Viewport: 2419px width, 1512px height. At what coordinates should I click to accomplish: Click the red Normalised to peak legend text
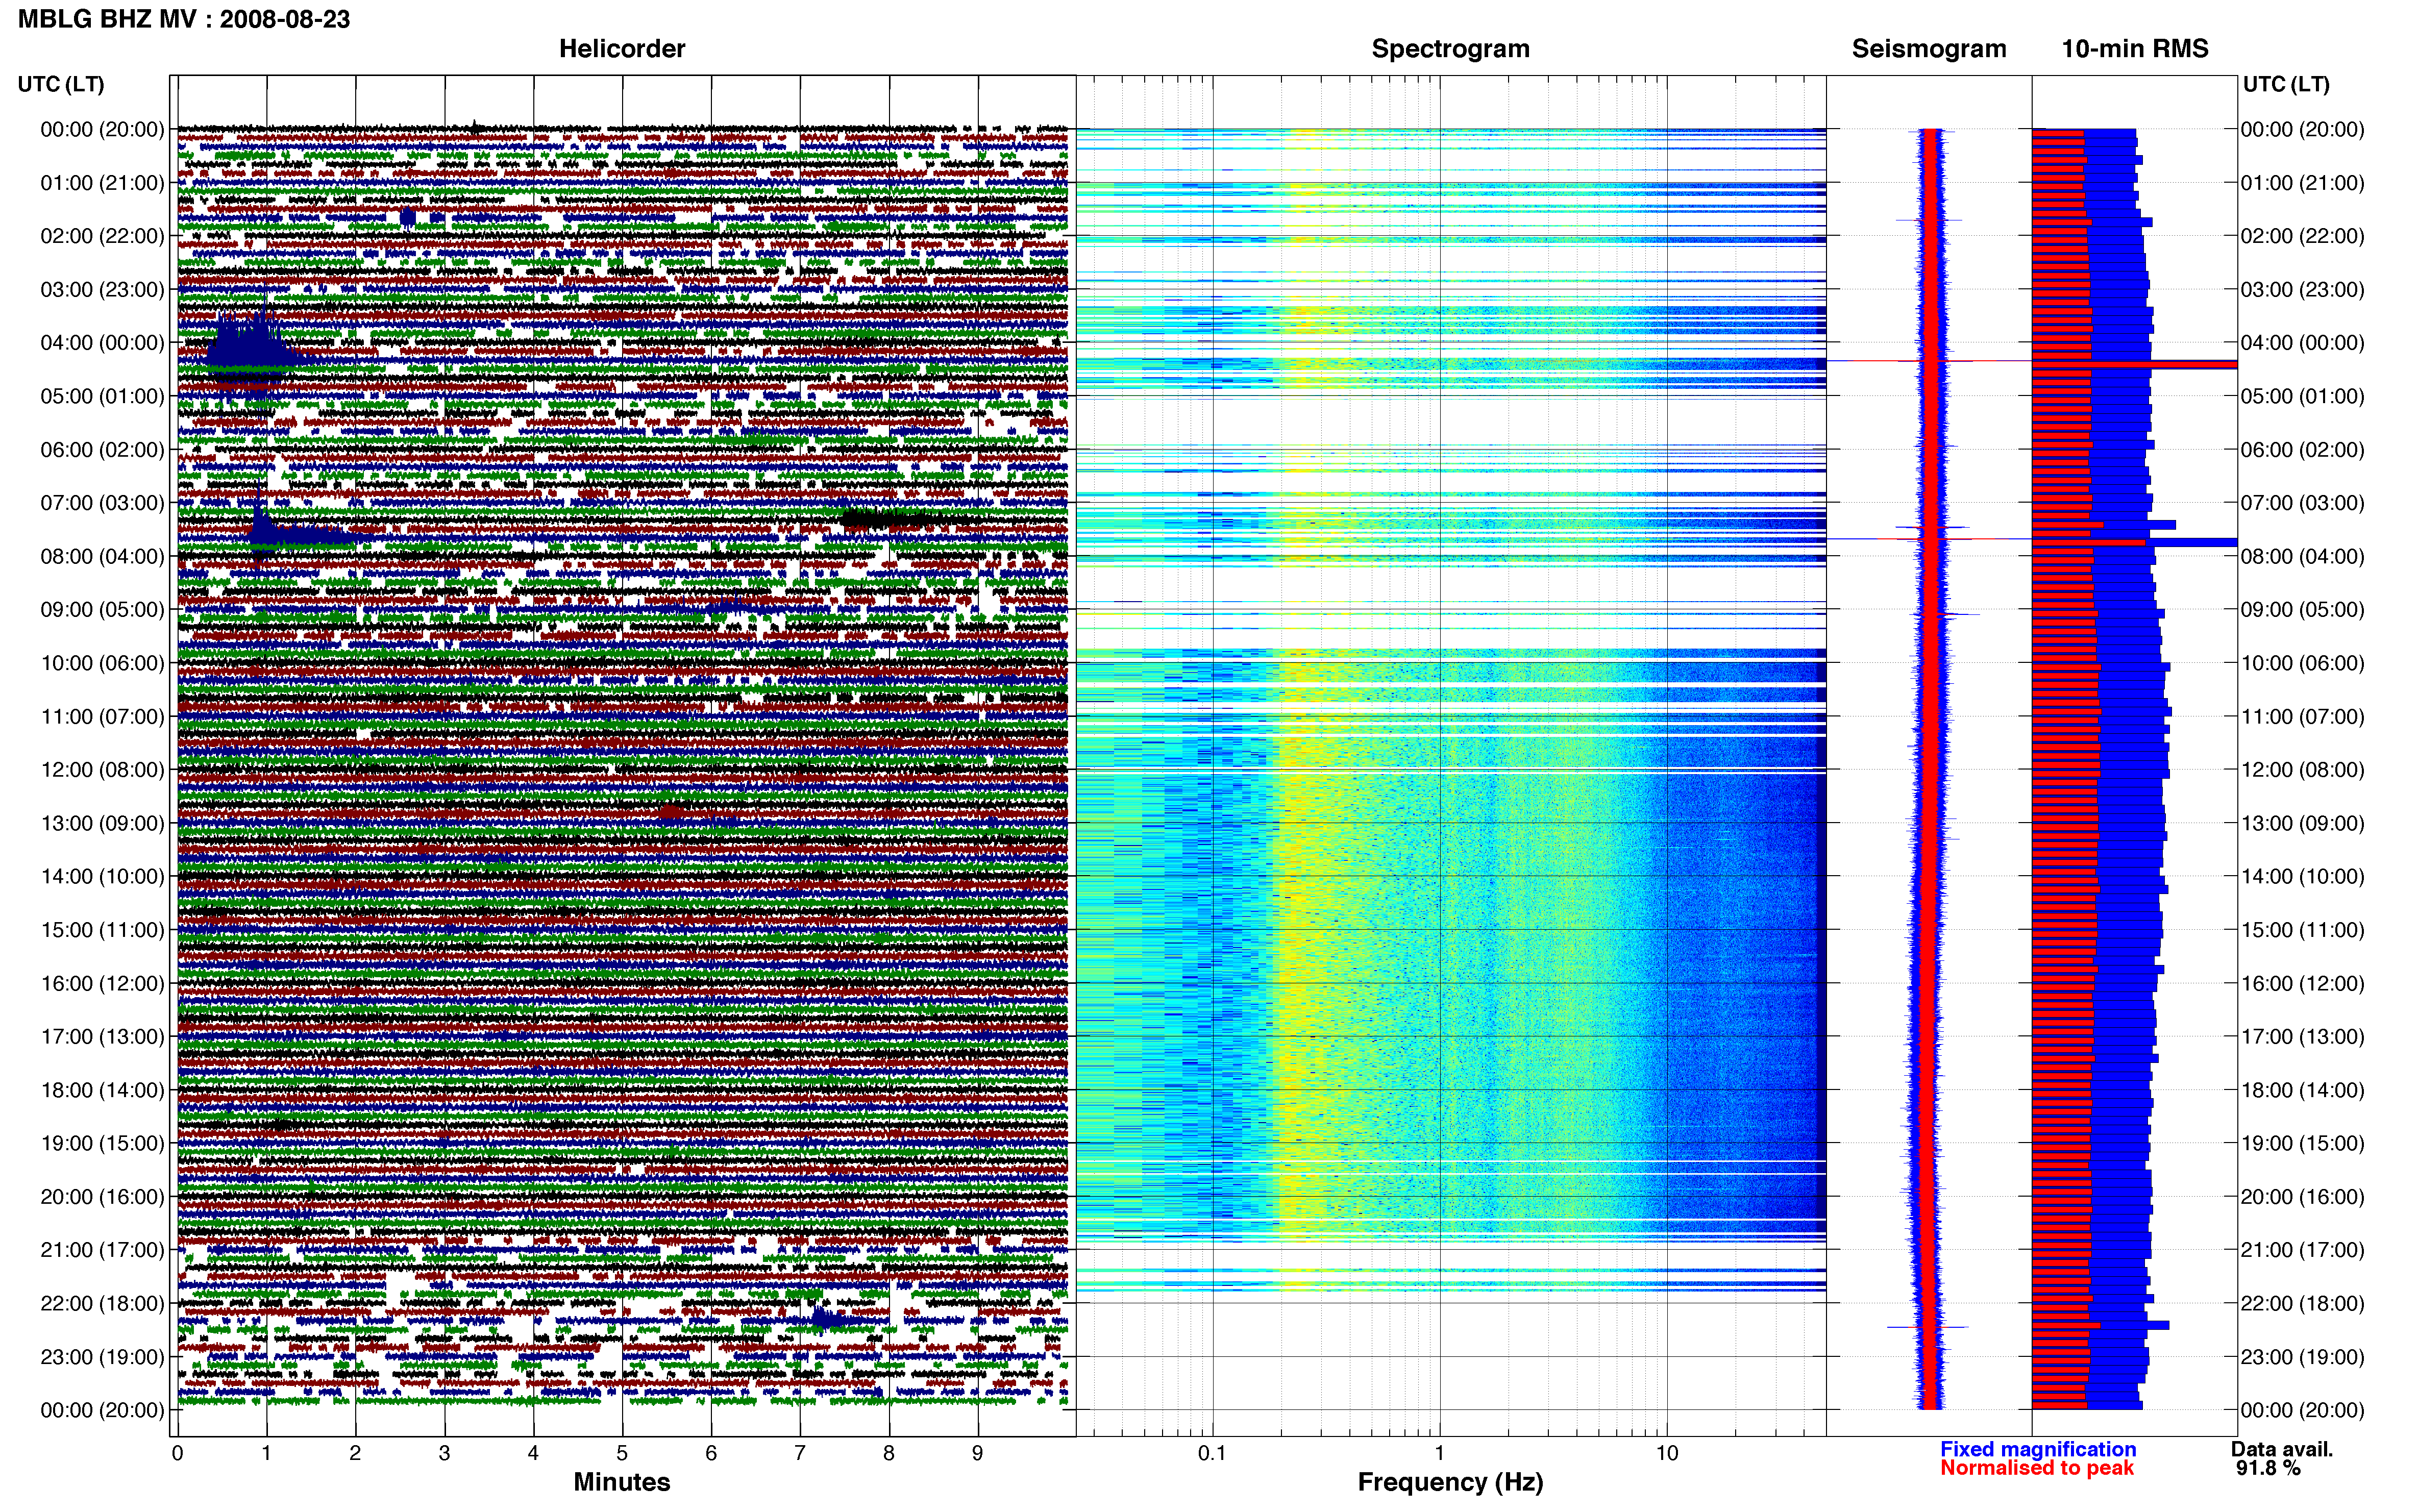[x=2037, y=1469]
